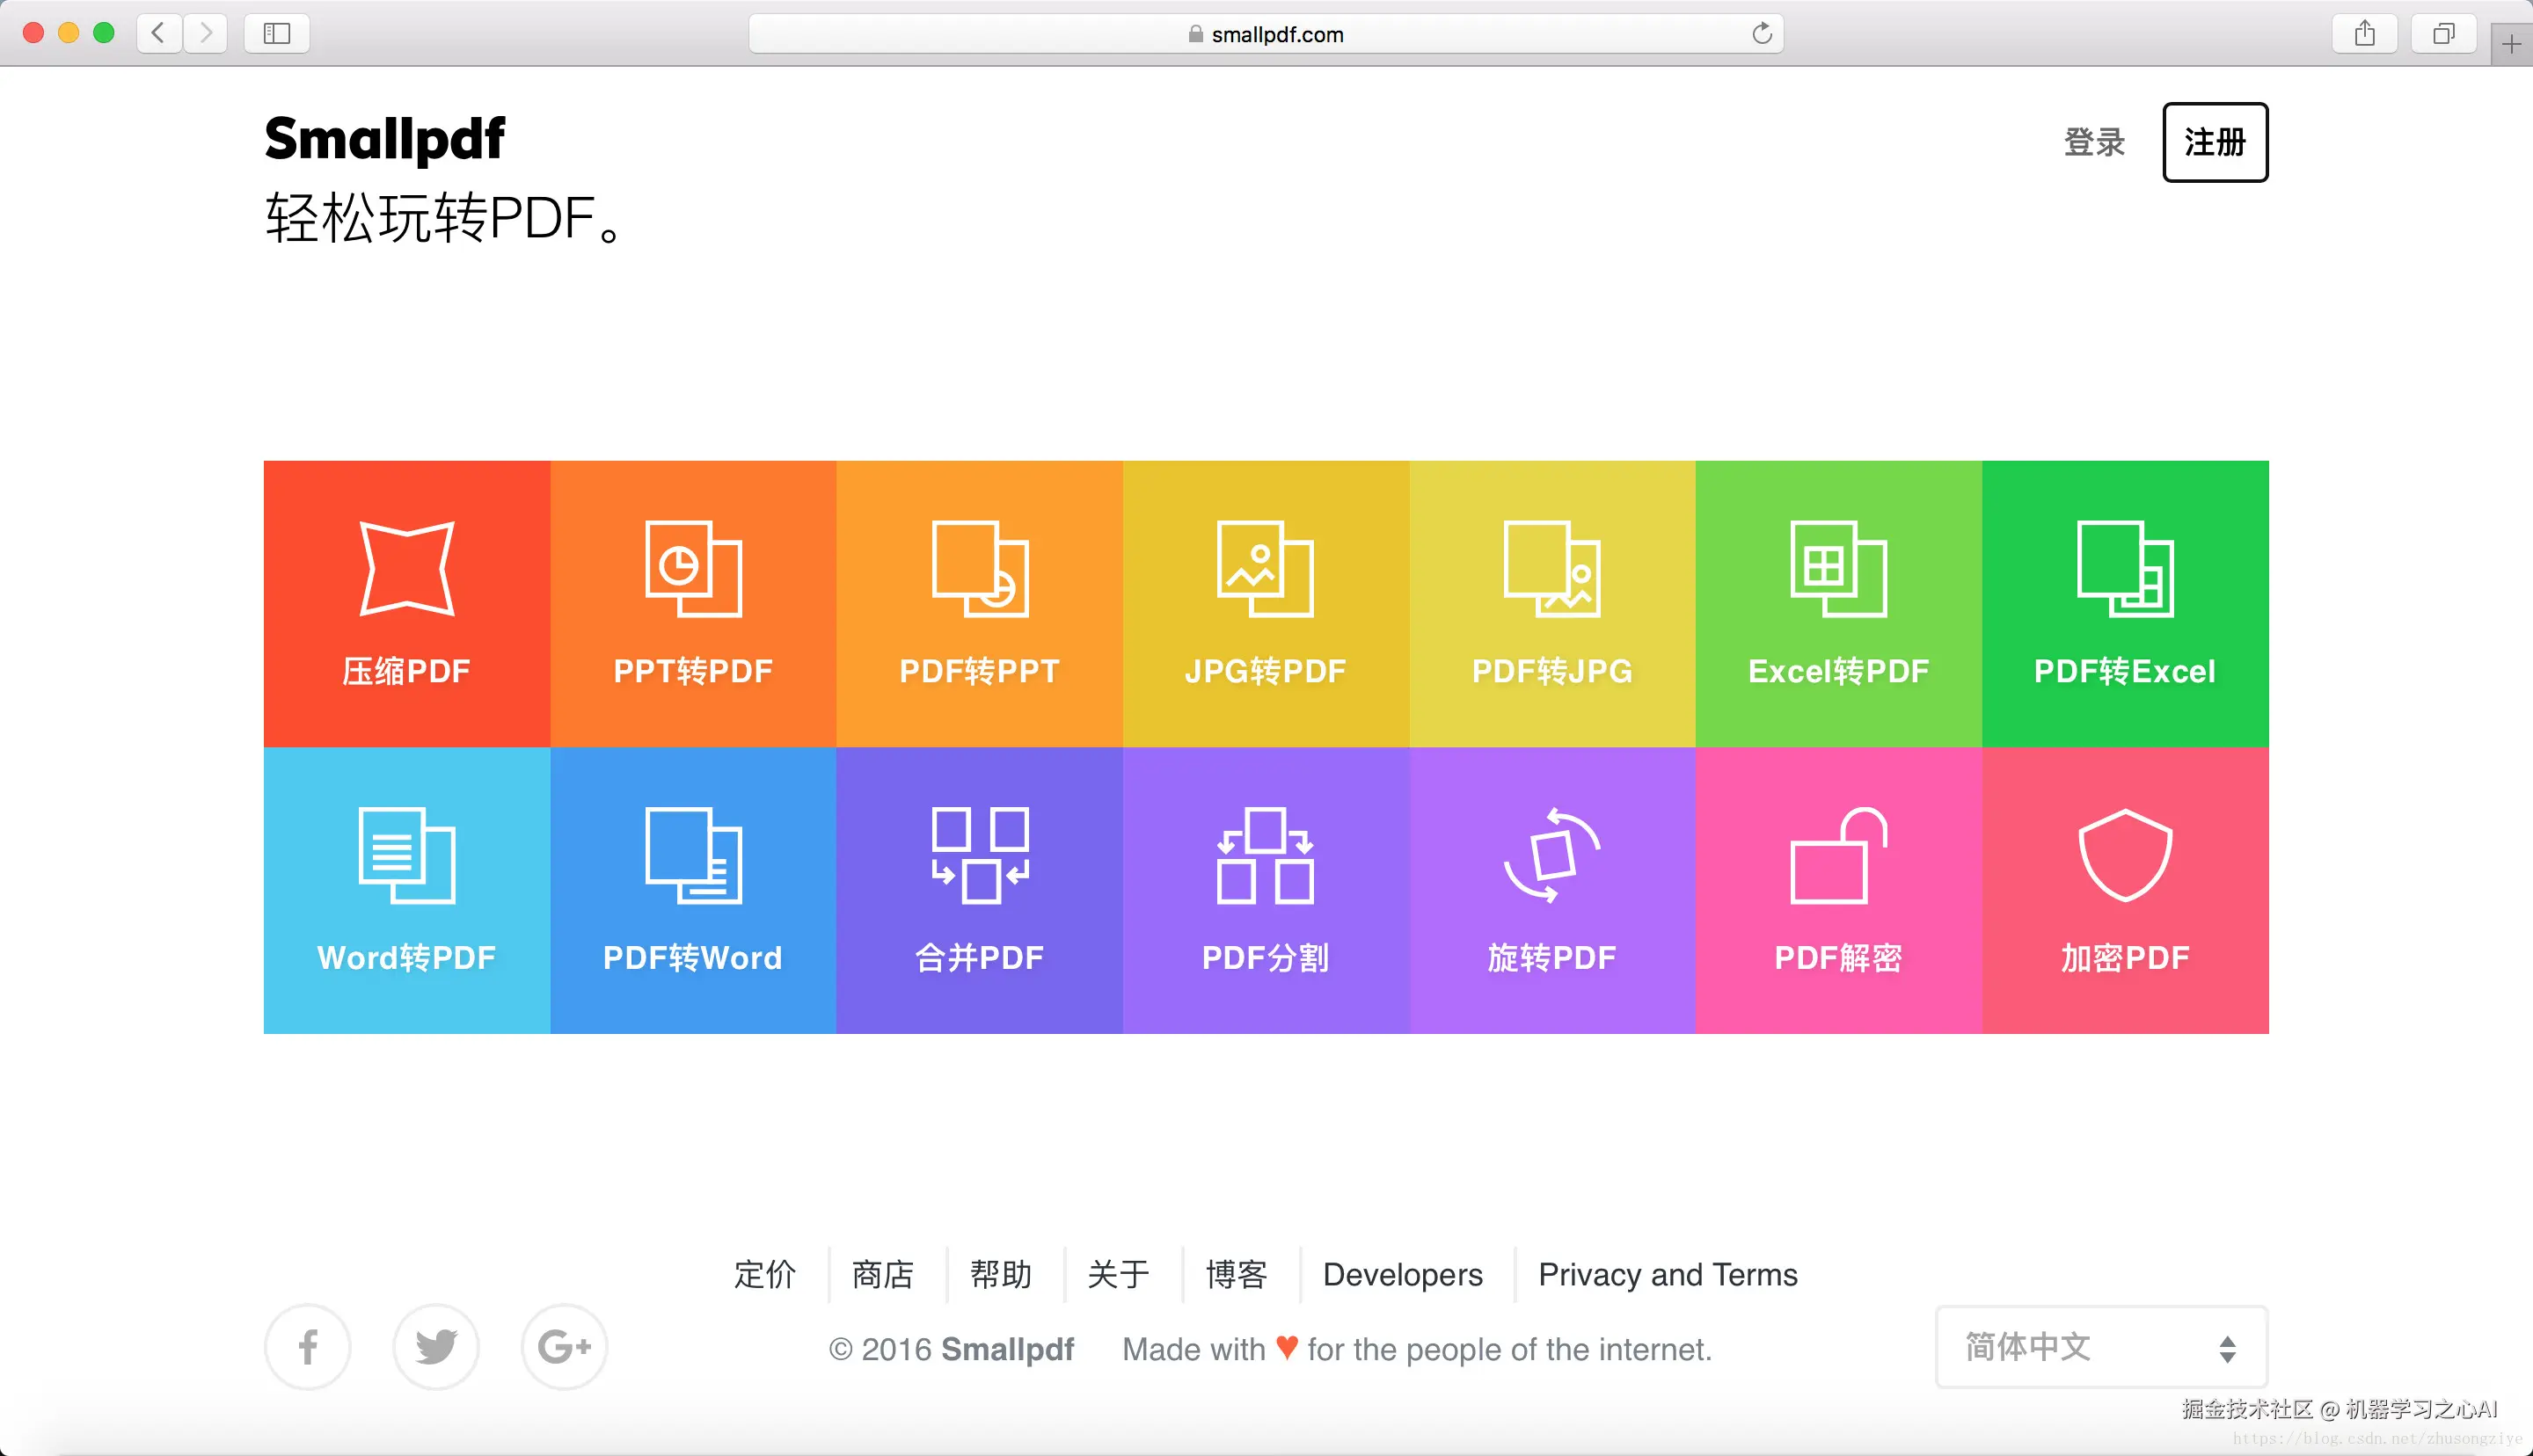
Task: Expand the 简体中文 language dropdown
Action: (2101, 1347)
